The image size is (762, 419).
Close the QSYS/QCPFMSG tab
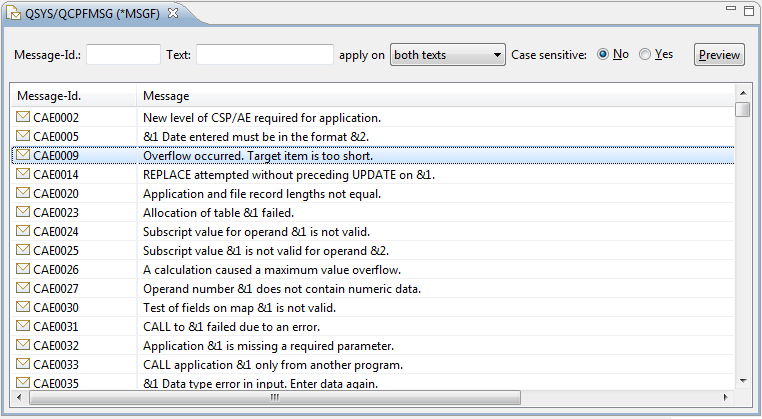173,13
